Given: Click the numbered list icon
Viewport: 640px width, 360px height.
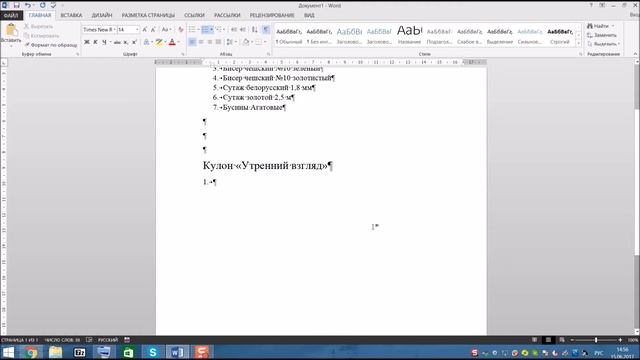Looking at the screenshot, I should click(x=205, y=29).
